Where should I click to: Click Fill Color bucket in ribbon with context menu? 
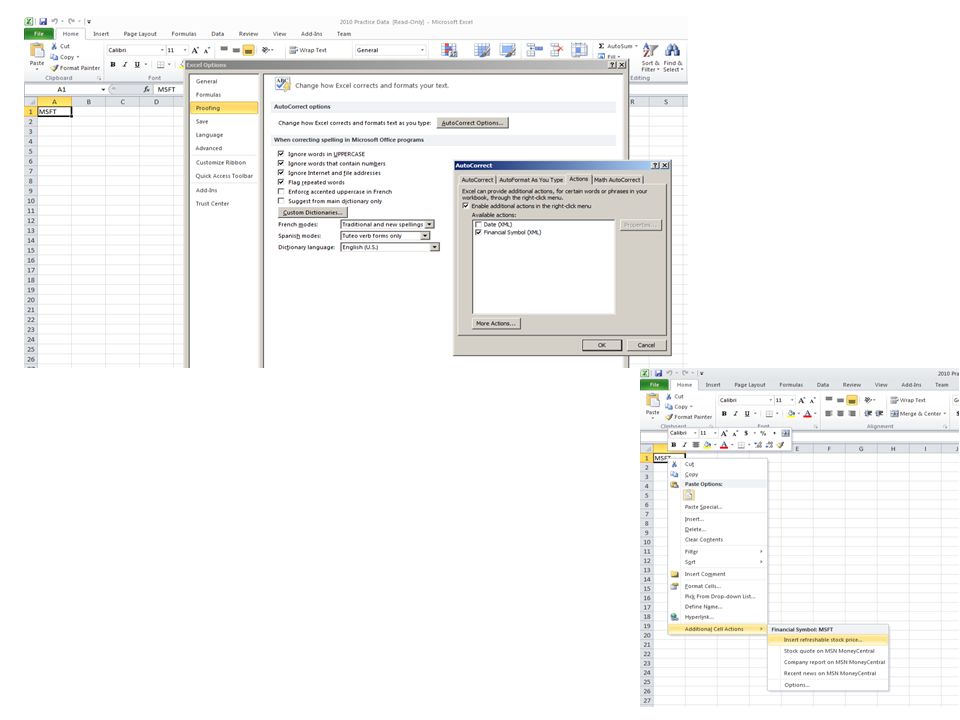coord(791,414)
